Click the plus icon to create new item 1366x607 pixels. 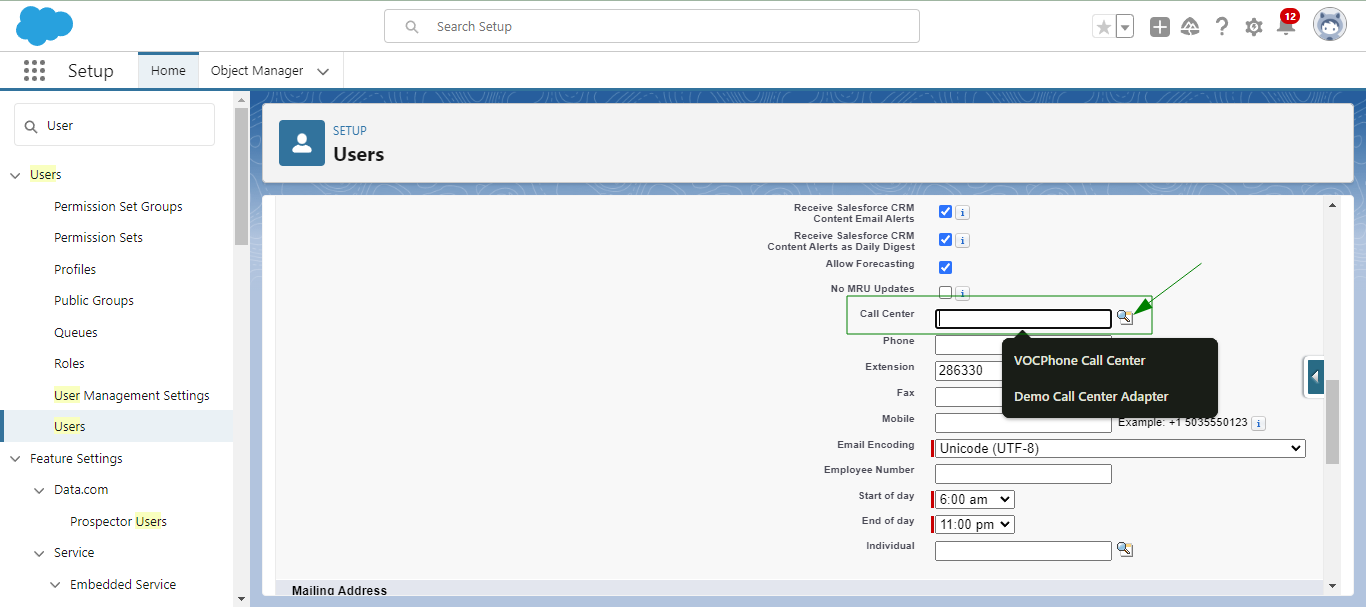coord(1159,26)
